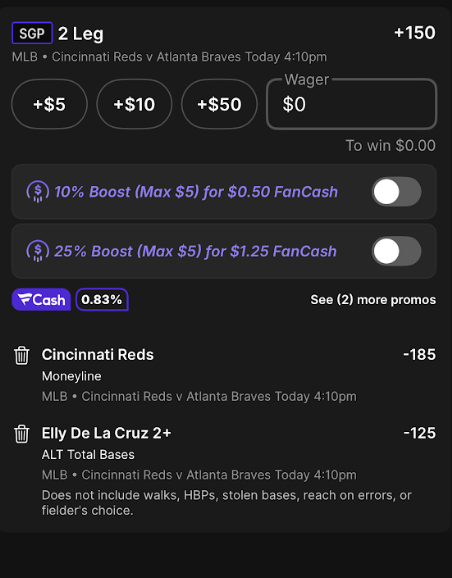Turn on the 25% Boost switch
The width and height of the screenshot is (452, 578).
coord(396,251)
